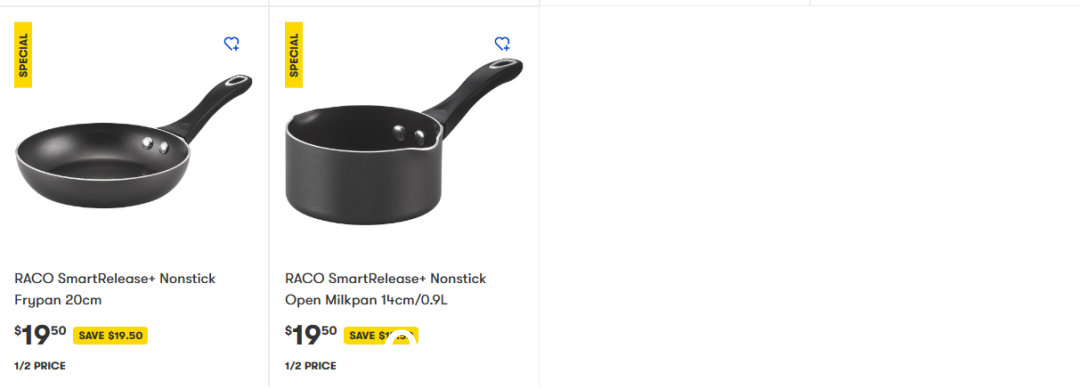Click the SPECIAL badge on the Milkpan card
Screen dimensions: 1080x389
coord(294,55)
